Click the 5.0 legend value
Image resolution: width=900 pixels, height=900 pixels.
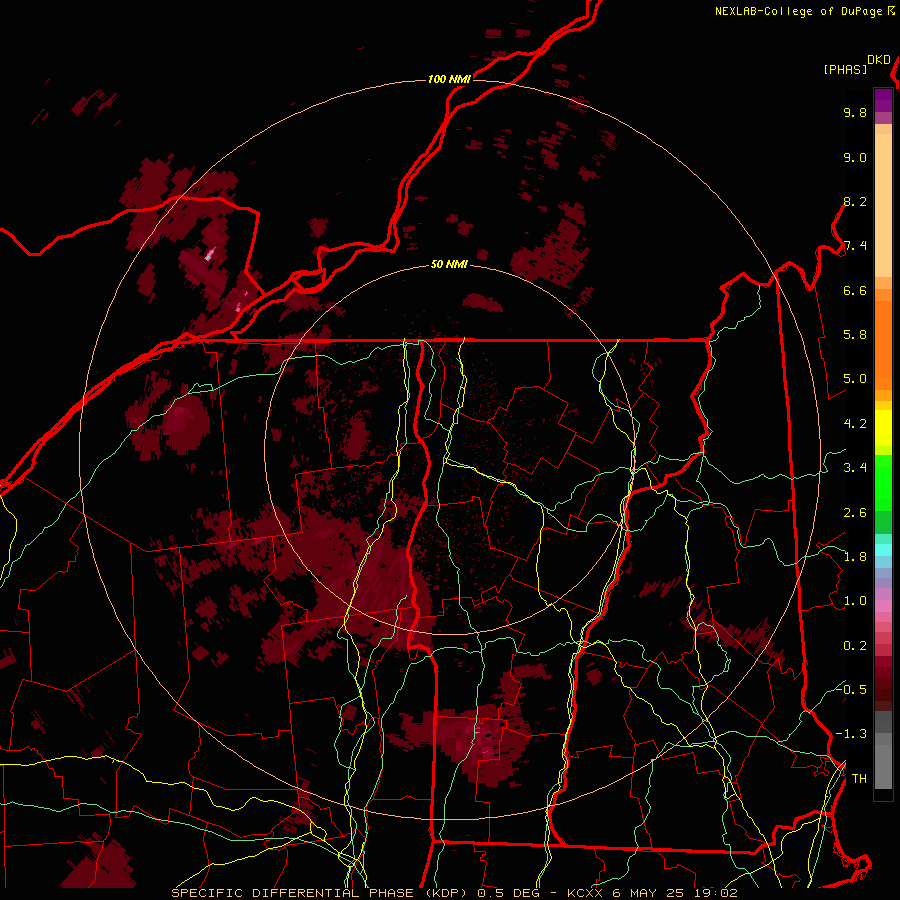pyautogui.click(x=855, y=379)
